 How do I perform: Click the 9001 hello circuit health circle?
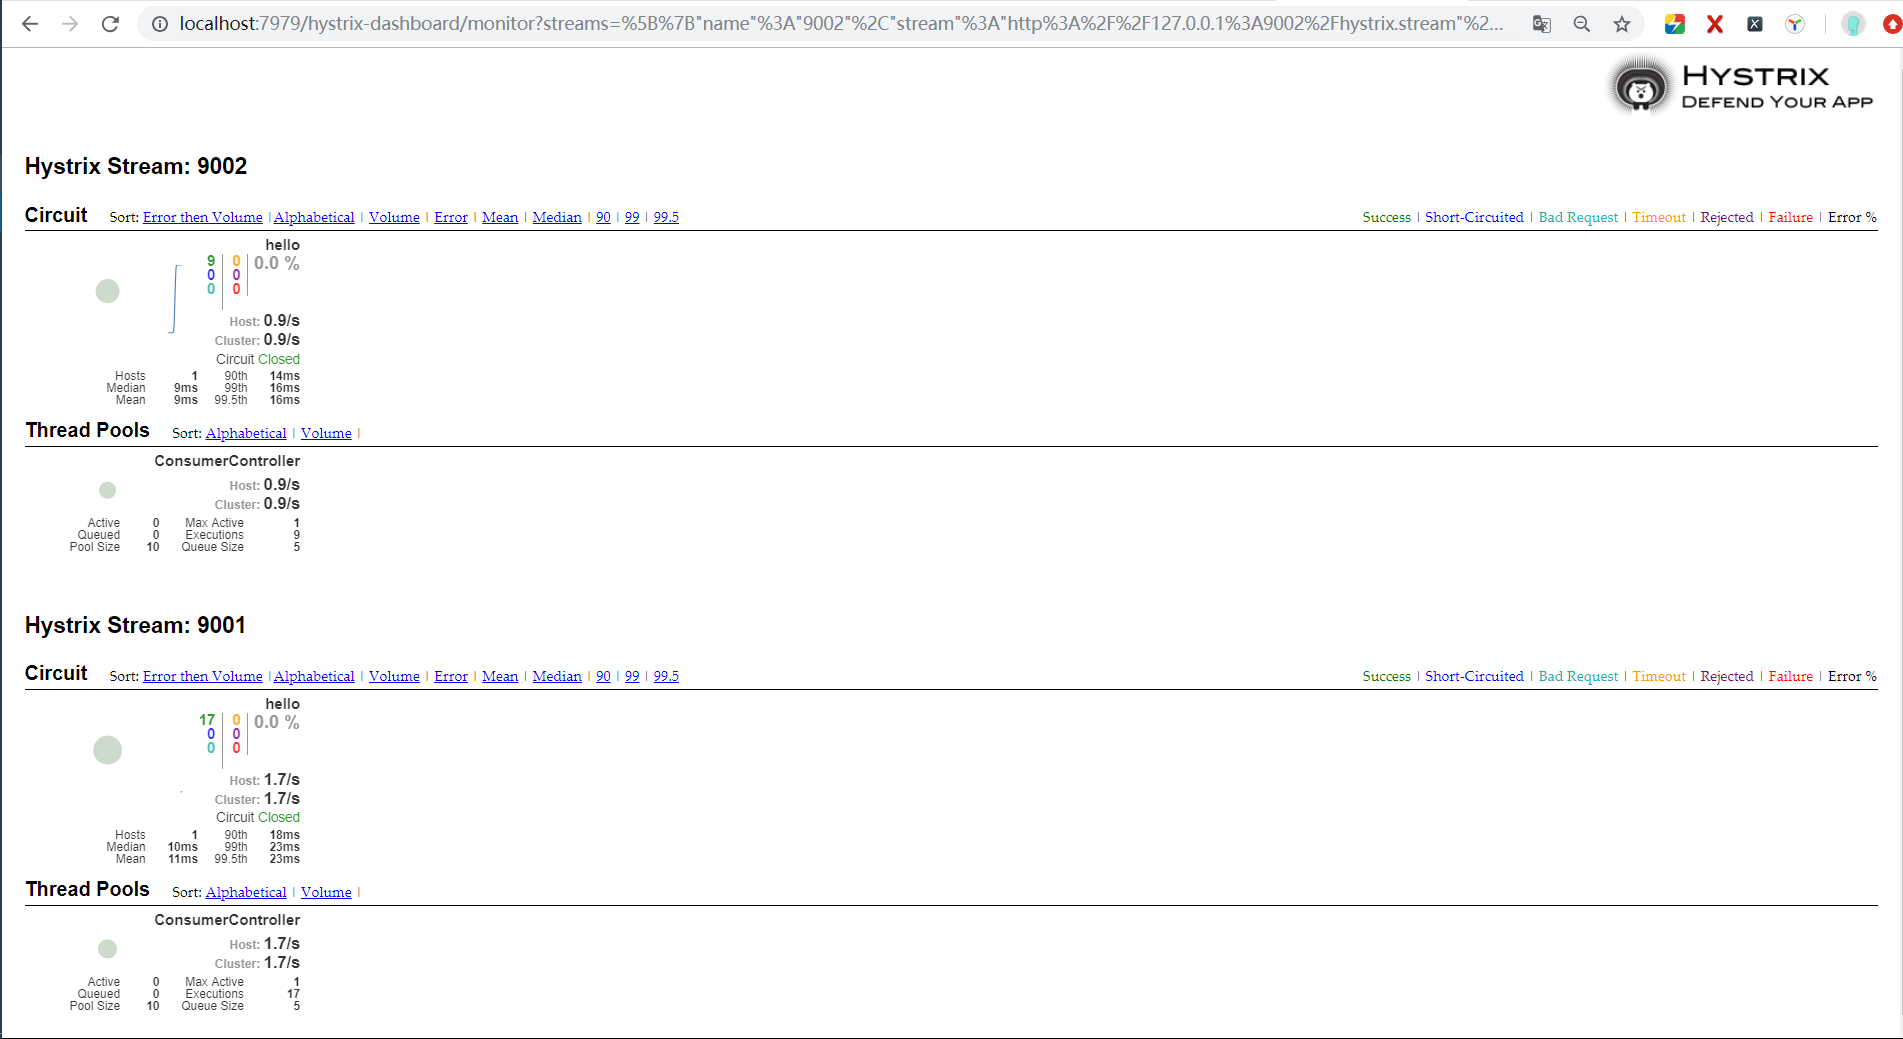coord(107,750)
